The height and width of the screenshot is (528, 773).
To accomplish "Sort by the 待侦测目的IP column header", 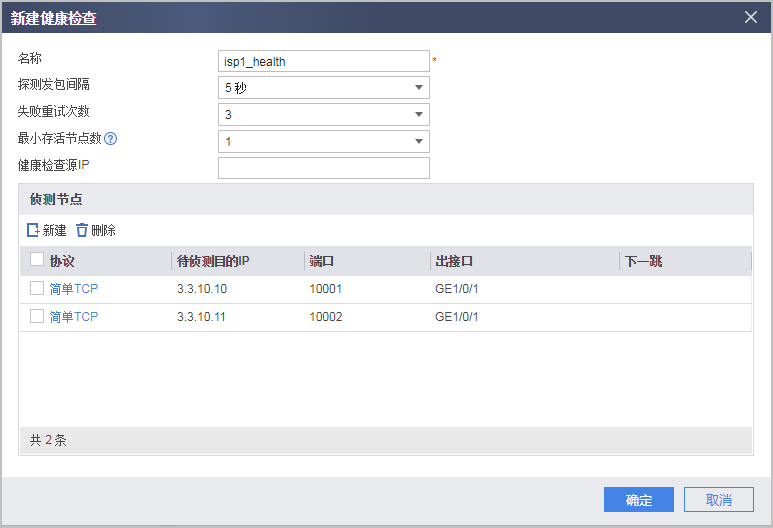I will pos(213,261).
